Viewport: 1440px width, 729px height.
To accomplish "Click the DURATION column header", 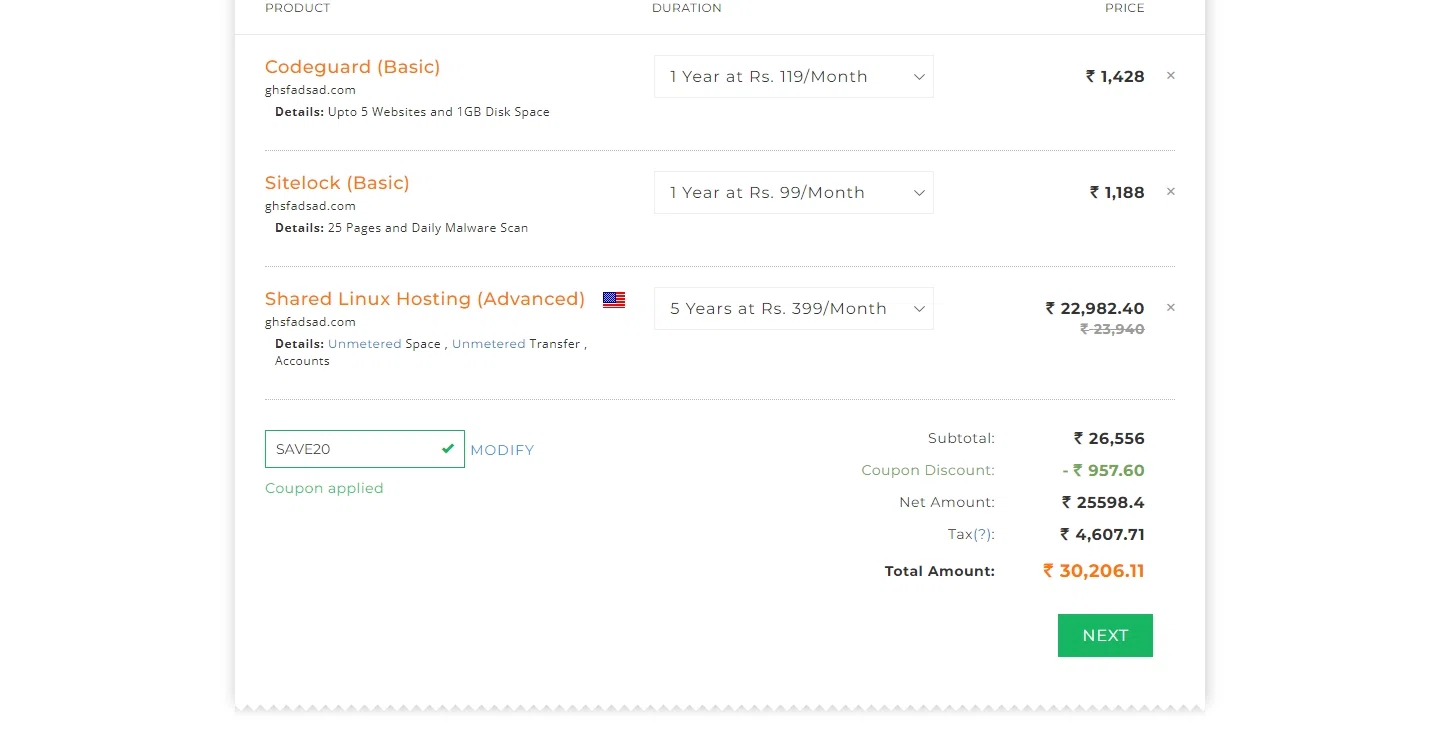I will (687, 8).
